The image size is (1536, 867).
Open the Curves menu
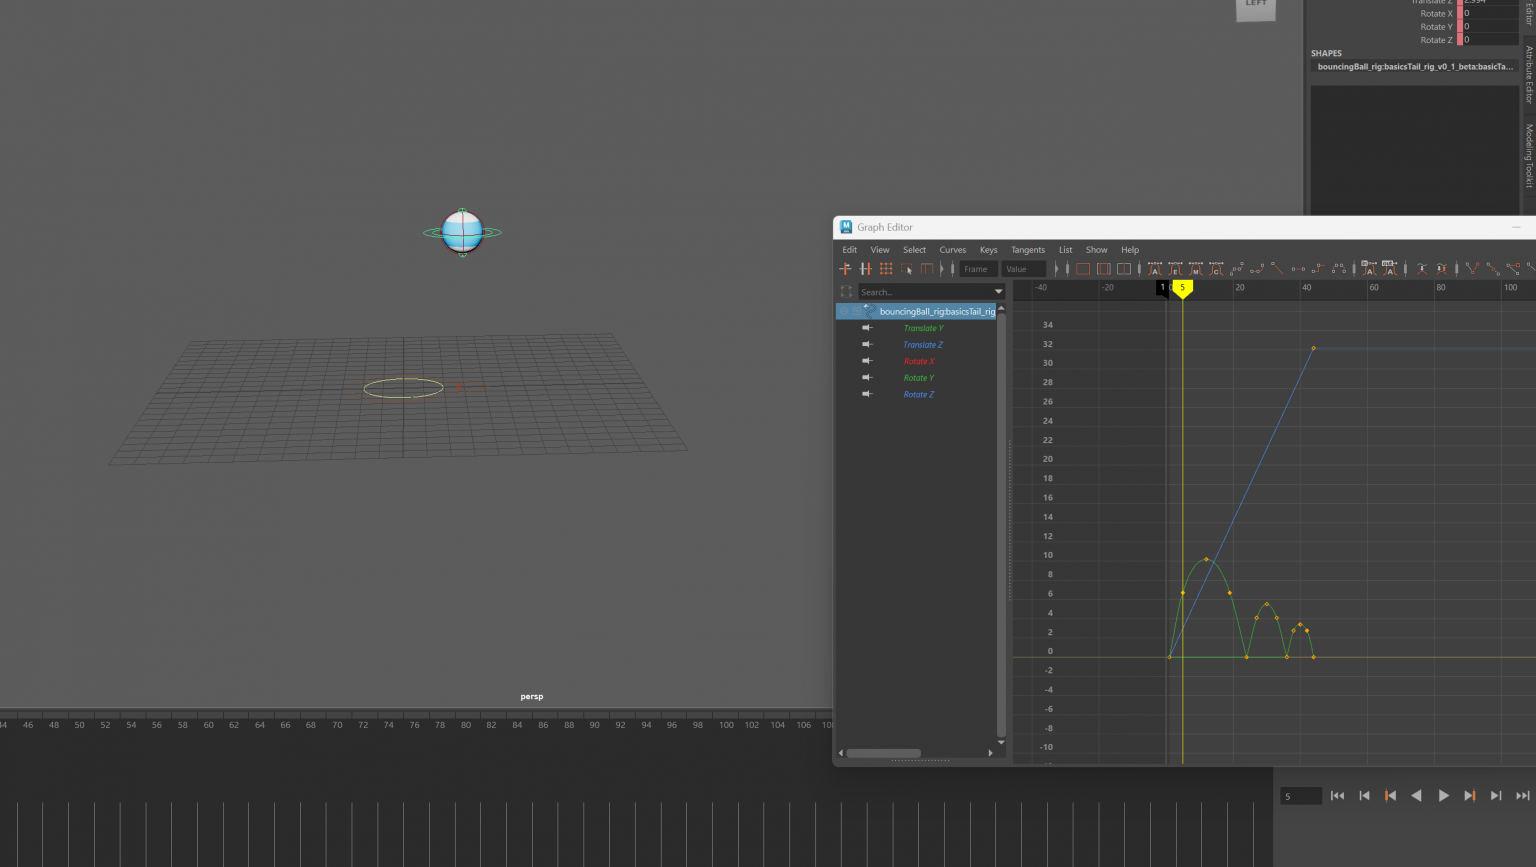click(x=952, y=250)
